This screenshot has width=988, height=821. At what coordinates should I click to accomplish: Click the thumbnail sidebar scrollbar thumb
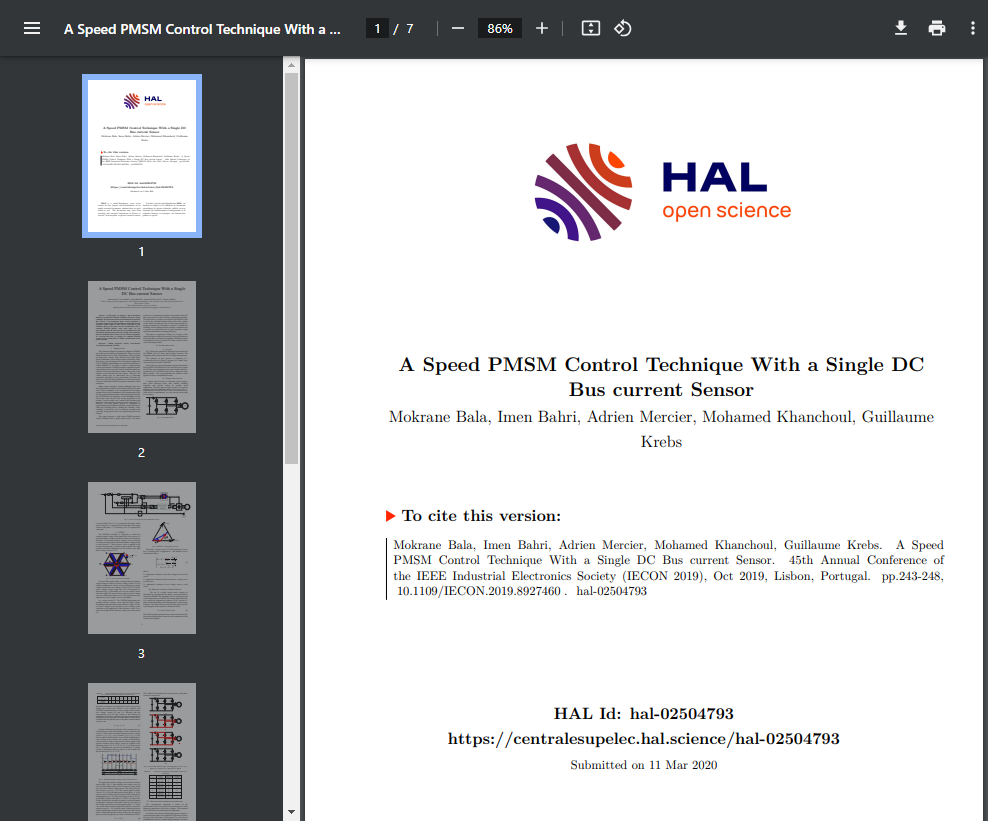point(291,268)
